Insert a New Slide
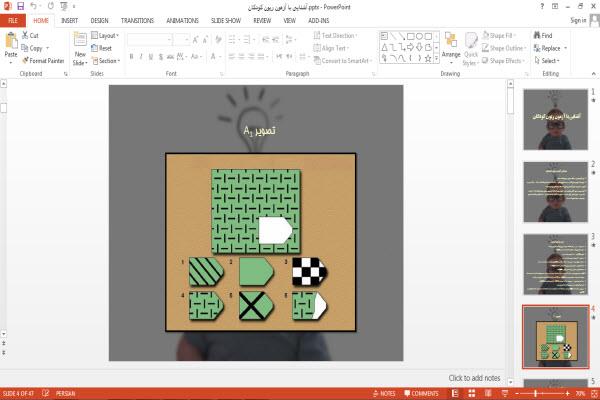 point(80,49)
